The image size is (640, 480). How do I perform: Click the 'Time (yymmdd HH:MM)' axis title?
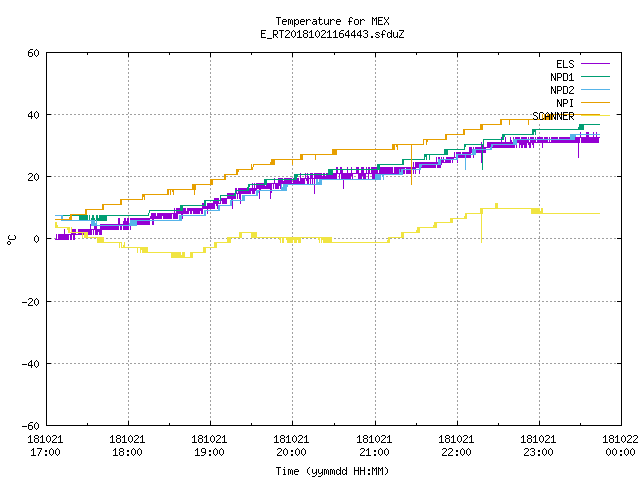click(x=332, y=471)
